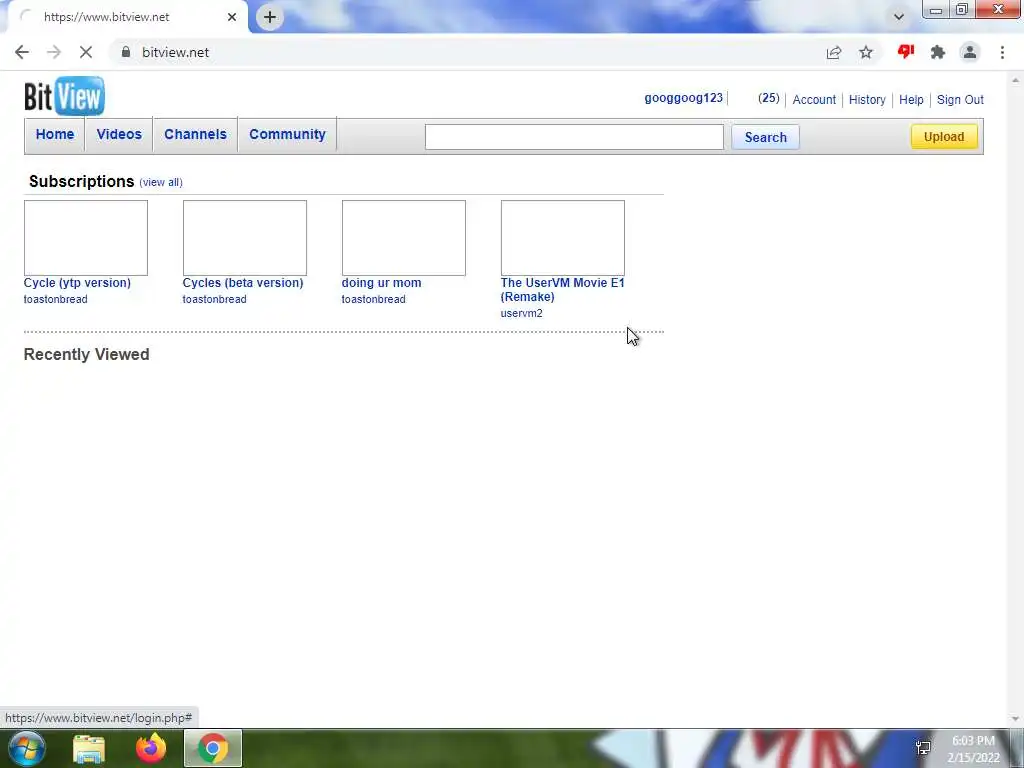The image size is (1024, 768).
Task: Open a new tab with the plus button
Action: coord(270,17)
